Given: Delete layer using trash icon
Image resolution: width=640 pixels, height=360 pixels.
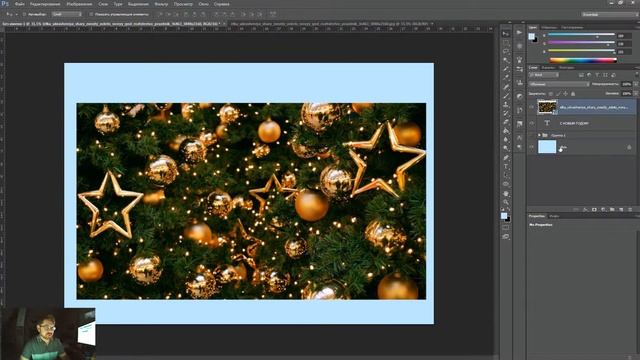Looking at the screenshot, I should click(630, 209).
